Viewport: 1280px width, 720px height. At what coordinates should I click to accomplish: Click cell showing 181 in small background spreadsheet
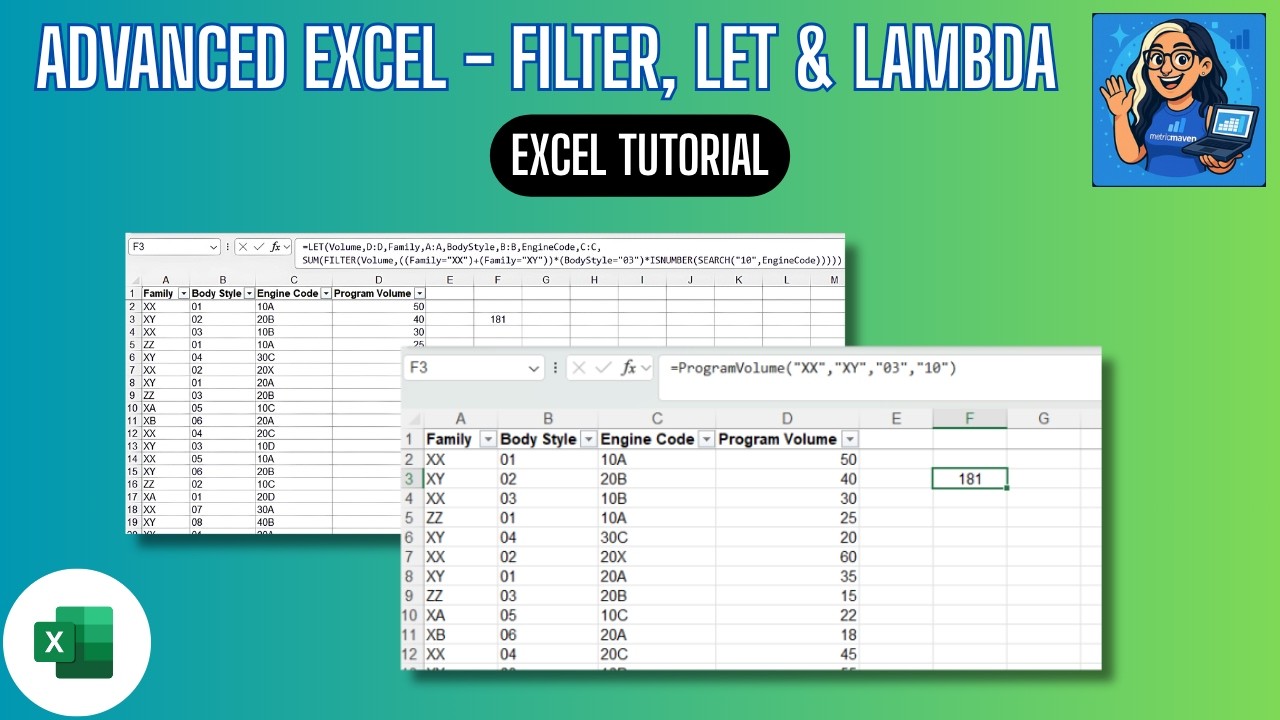497,319
